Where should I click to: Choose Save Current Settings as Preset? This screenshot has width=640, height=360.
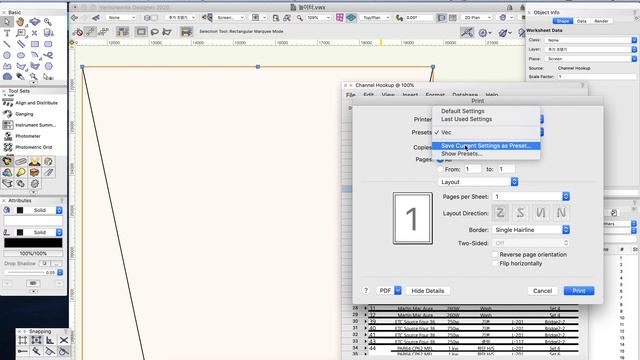coord(486,146)
